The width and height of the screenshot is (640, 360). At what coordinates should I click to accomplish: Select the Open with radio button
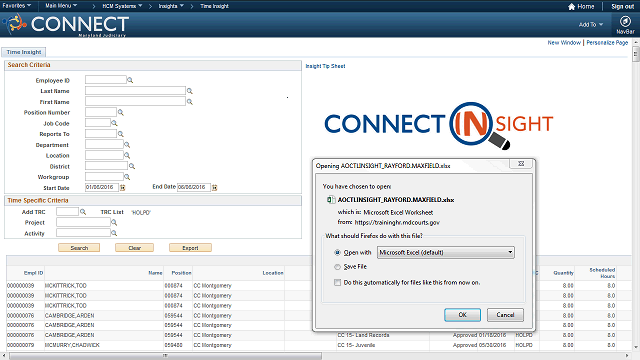pos(337,253)
